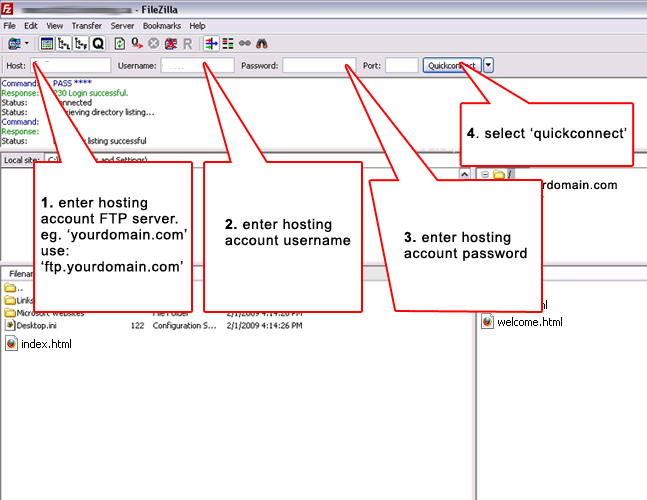This screenshot has height=500, width=647.
Task: Toggle the message log display icon
Action: click(x=47, y=43)
